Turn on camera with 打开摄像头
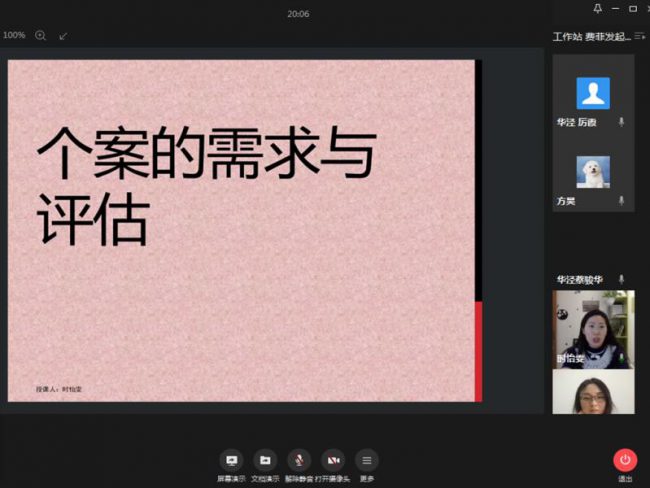This screenshot has width=650, height=488. coord(333,460)
